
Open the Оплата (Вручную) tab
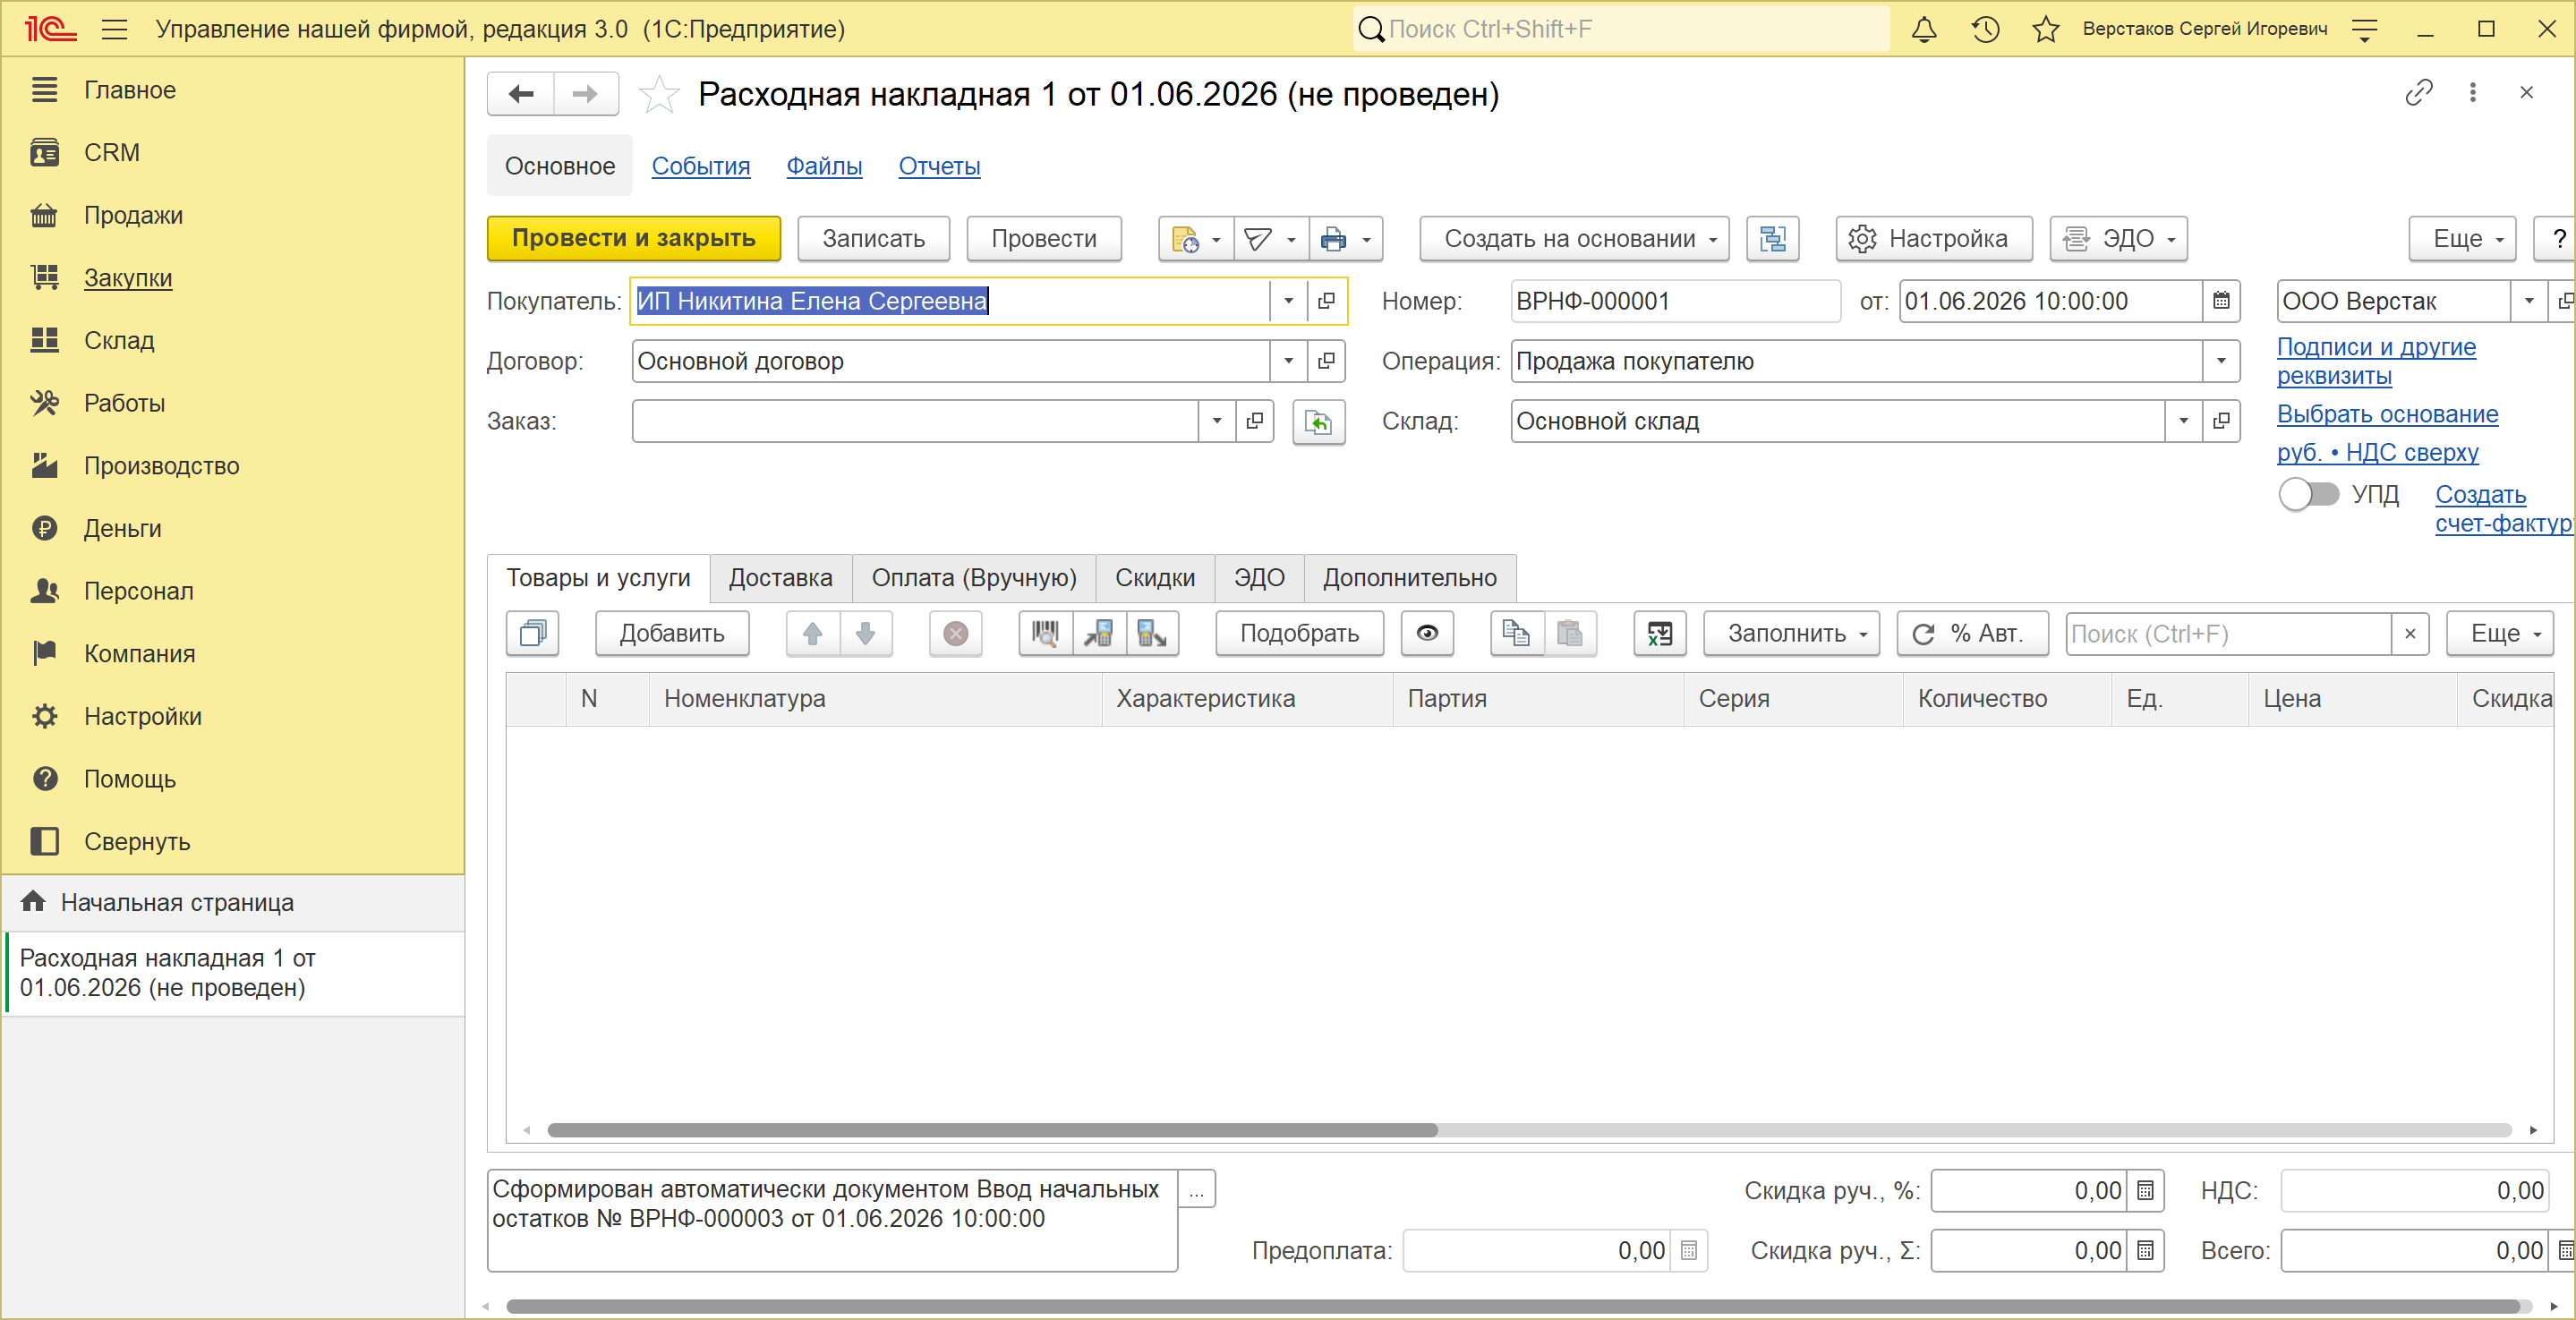[x=974, y=578]
